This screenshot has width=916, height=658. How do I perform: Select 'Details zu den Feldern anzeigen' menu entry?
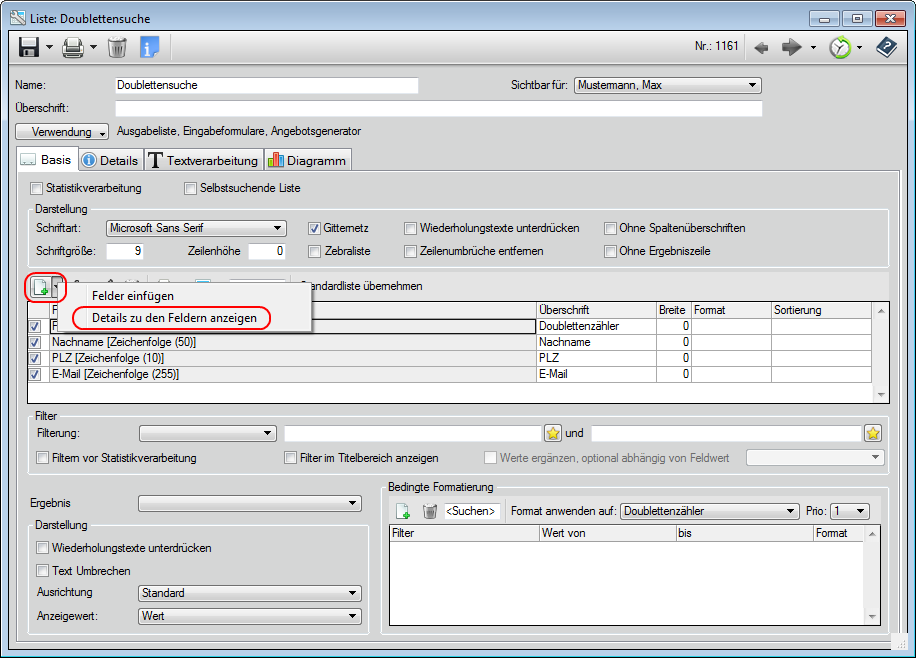pos(177,318)
